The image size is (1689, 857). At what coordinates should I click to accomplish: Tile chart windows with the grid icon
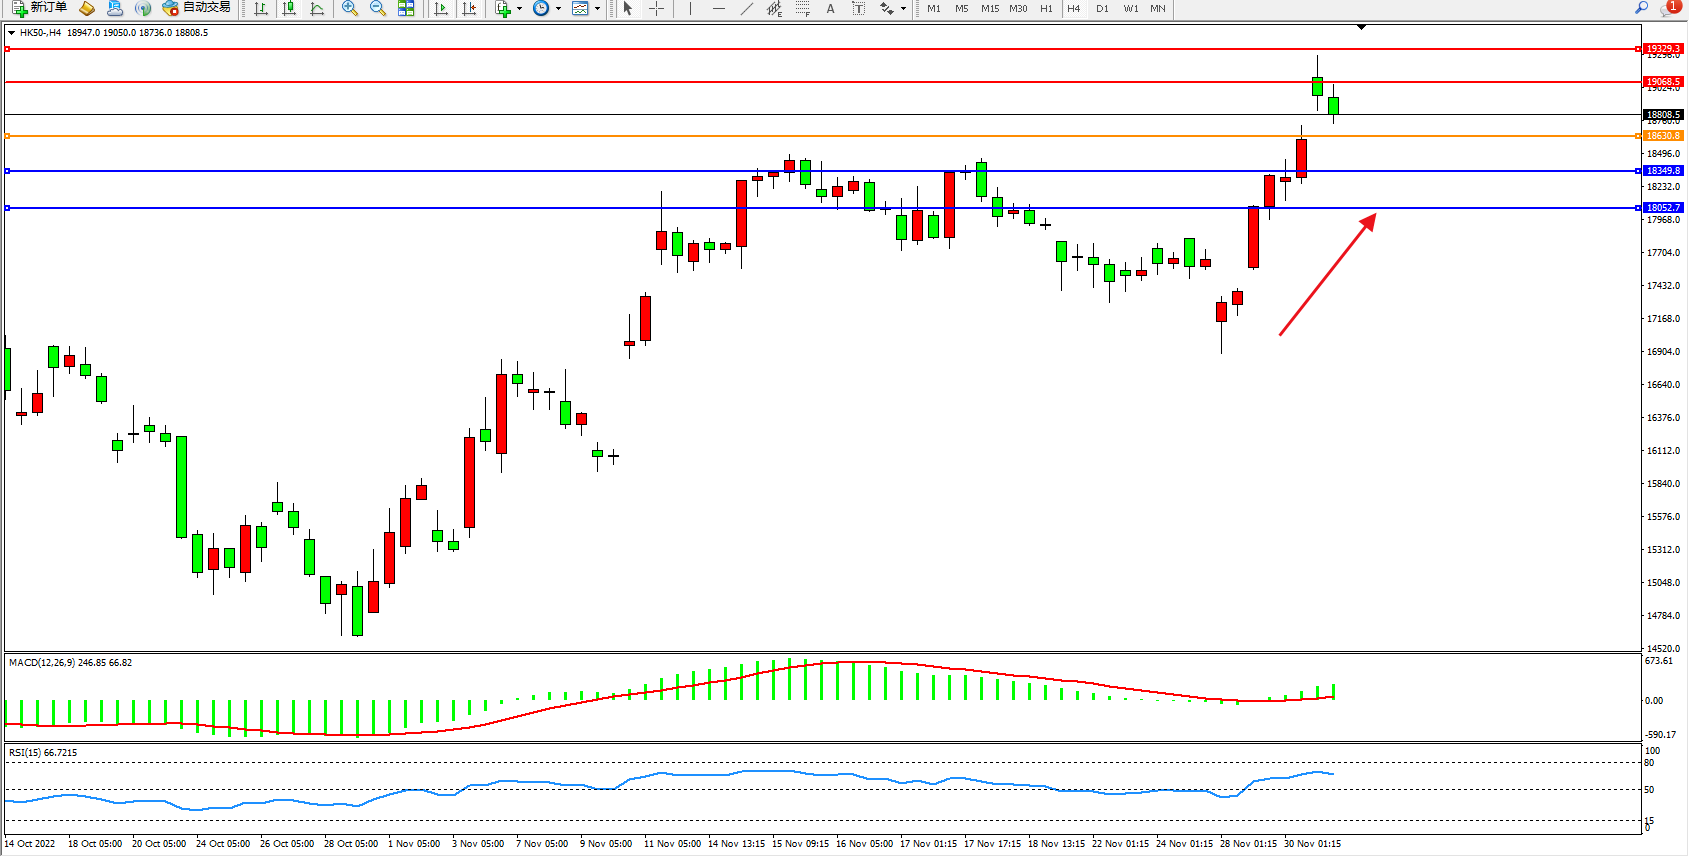[406, 8]
